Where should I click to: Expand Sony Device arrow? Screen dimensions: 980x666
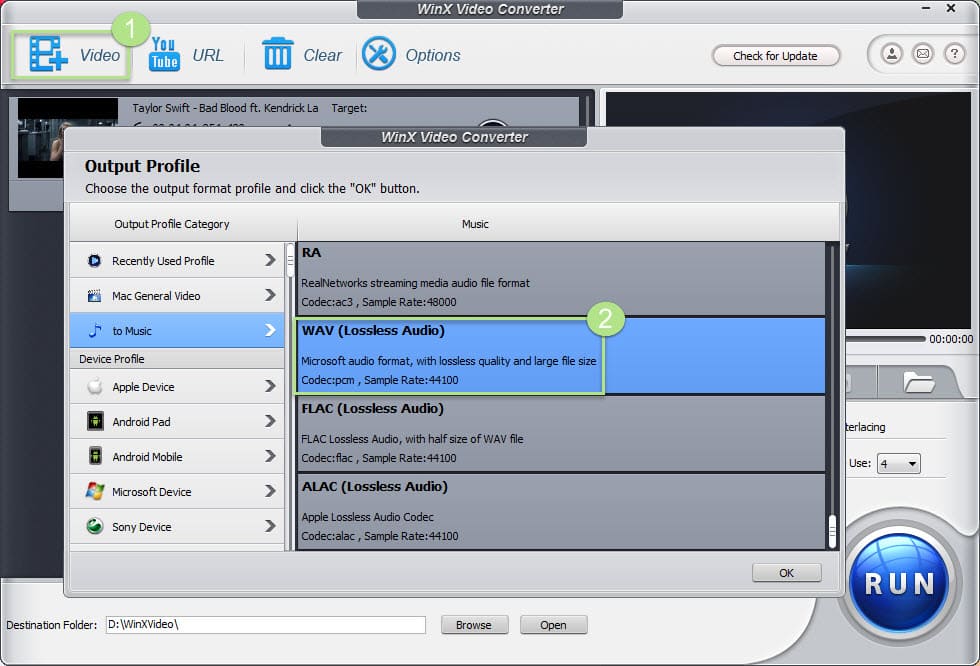270,527
